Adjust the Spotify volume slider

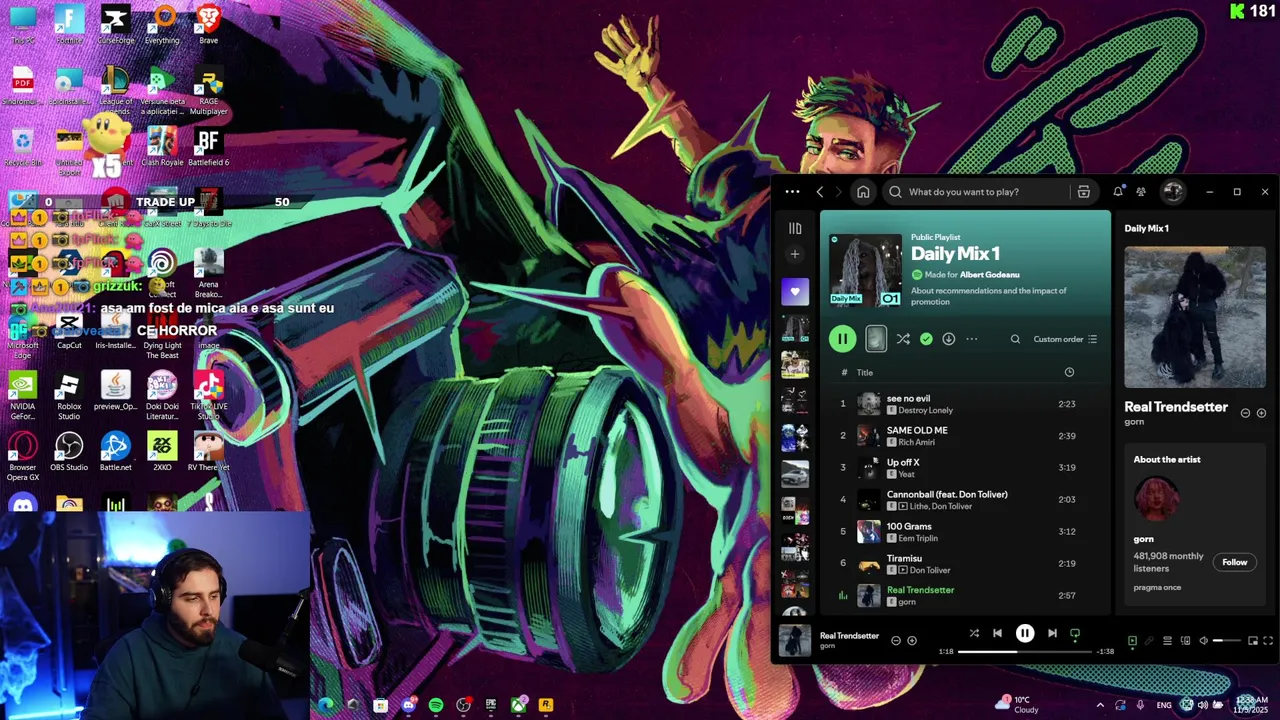1227,641
